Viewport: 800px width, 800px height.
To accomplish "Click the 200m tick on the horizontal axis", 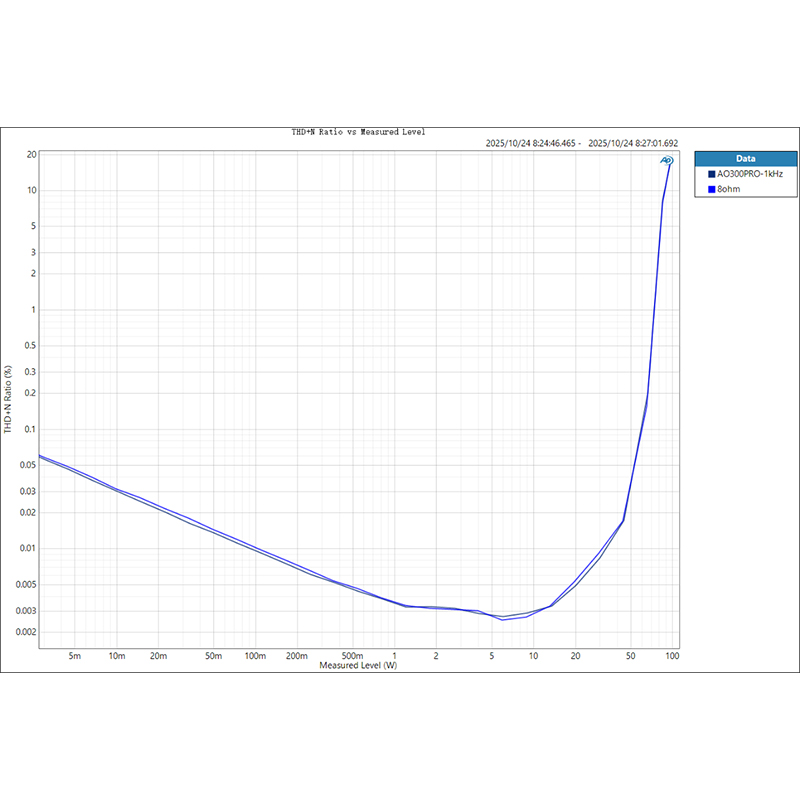I will pyautogui.click(x=297, y=656).
